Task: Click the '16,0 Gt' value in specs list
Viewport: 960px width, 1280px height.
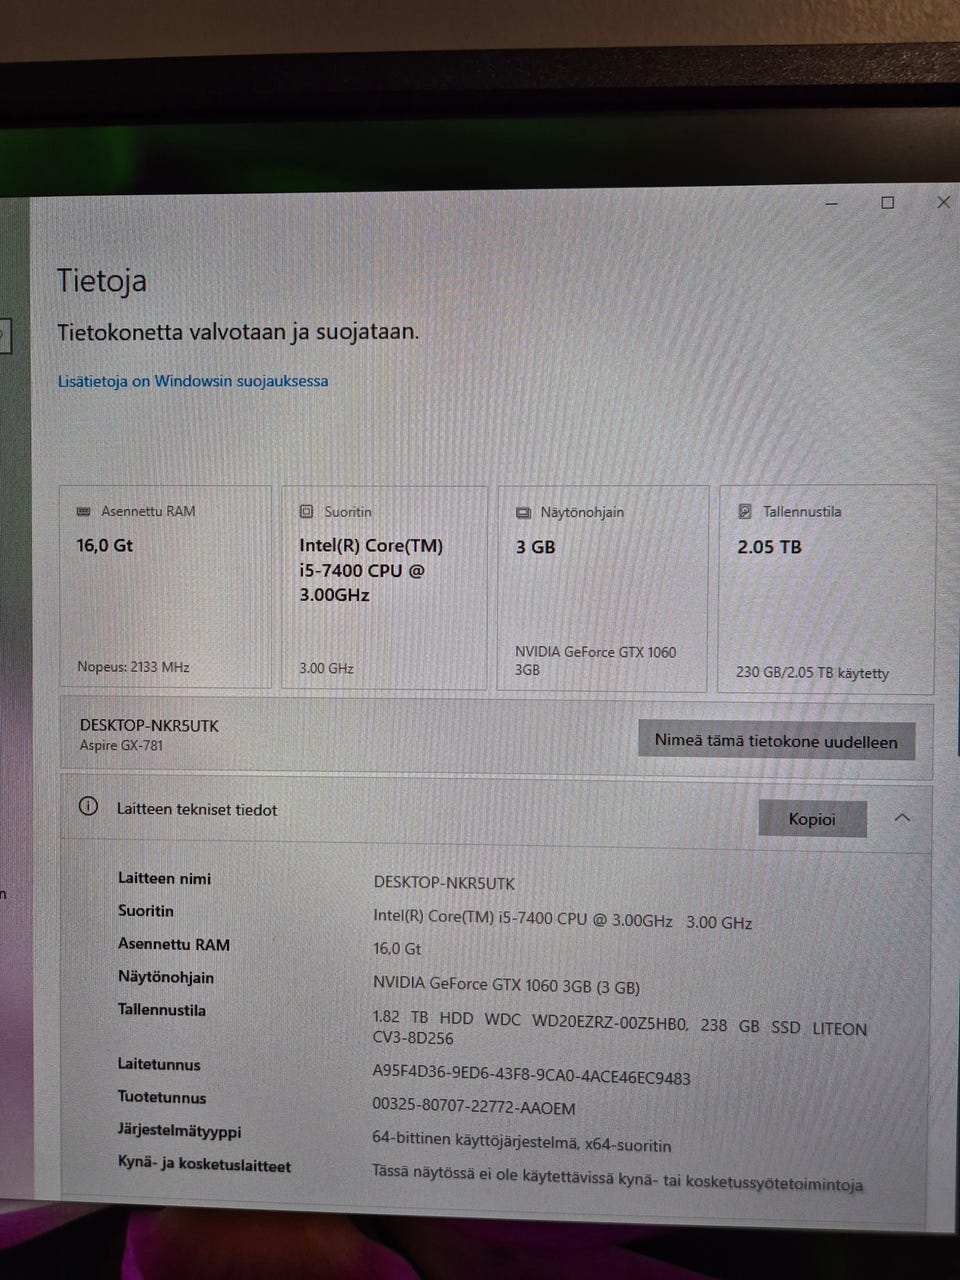Action: (x=397, y=948)
